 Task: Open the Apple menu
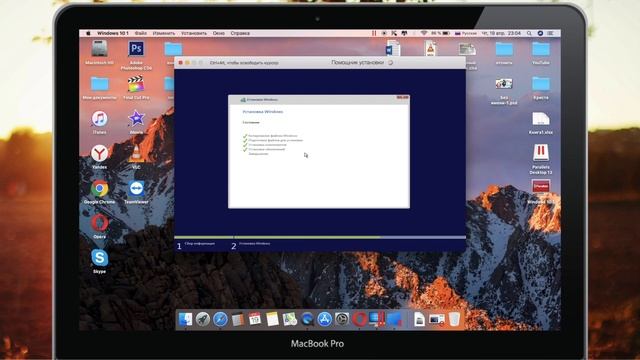(x=88, y=33)
